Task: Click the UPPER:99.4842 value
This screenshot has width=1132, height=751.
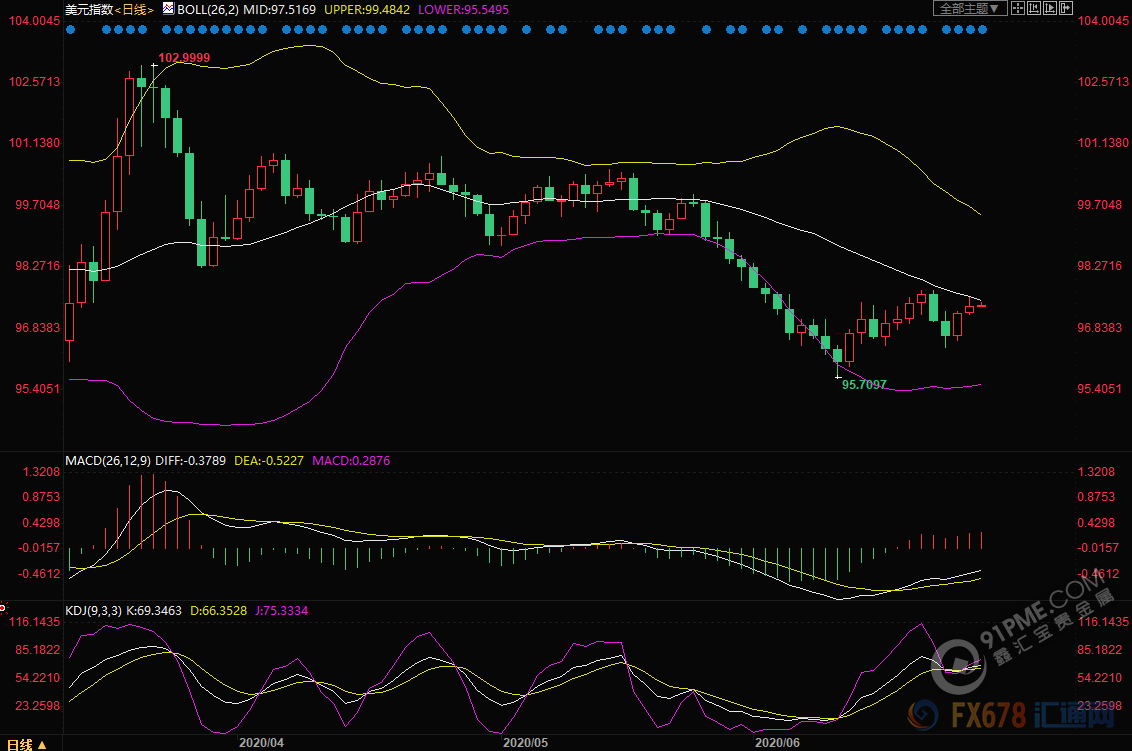Action: [367, 9]
